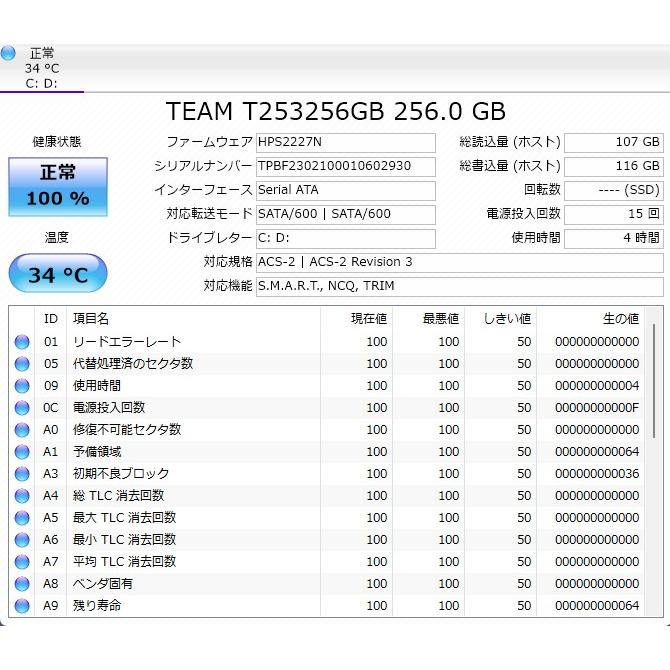Select the 最大 TLC 消去回数 attribute name
The height and width of the screenshot is (670, 670).
click(124, 517)
